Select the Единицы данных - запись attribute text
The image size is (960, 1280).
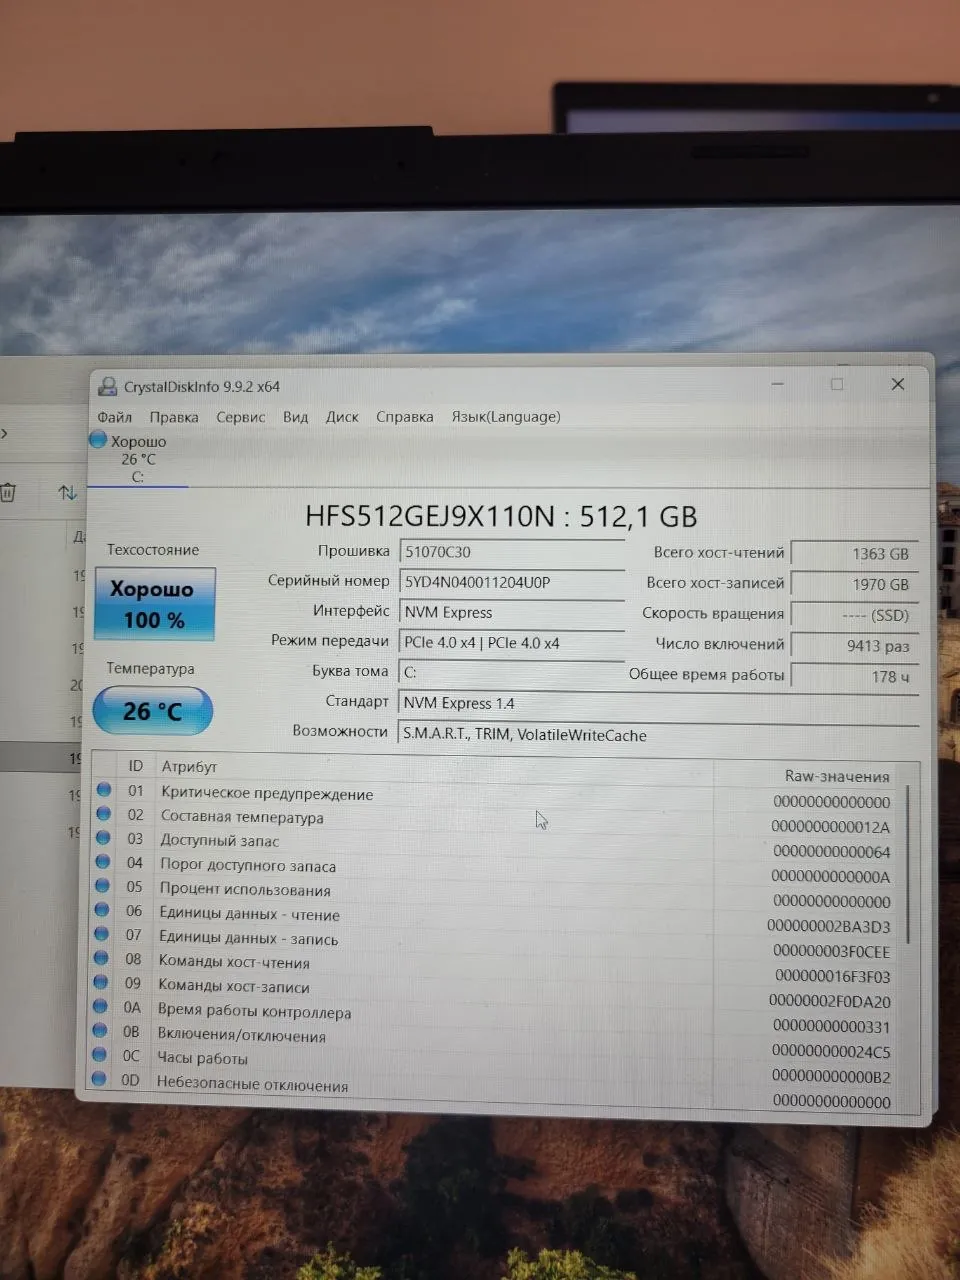click(249, 939)
